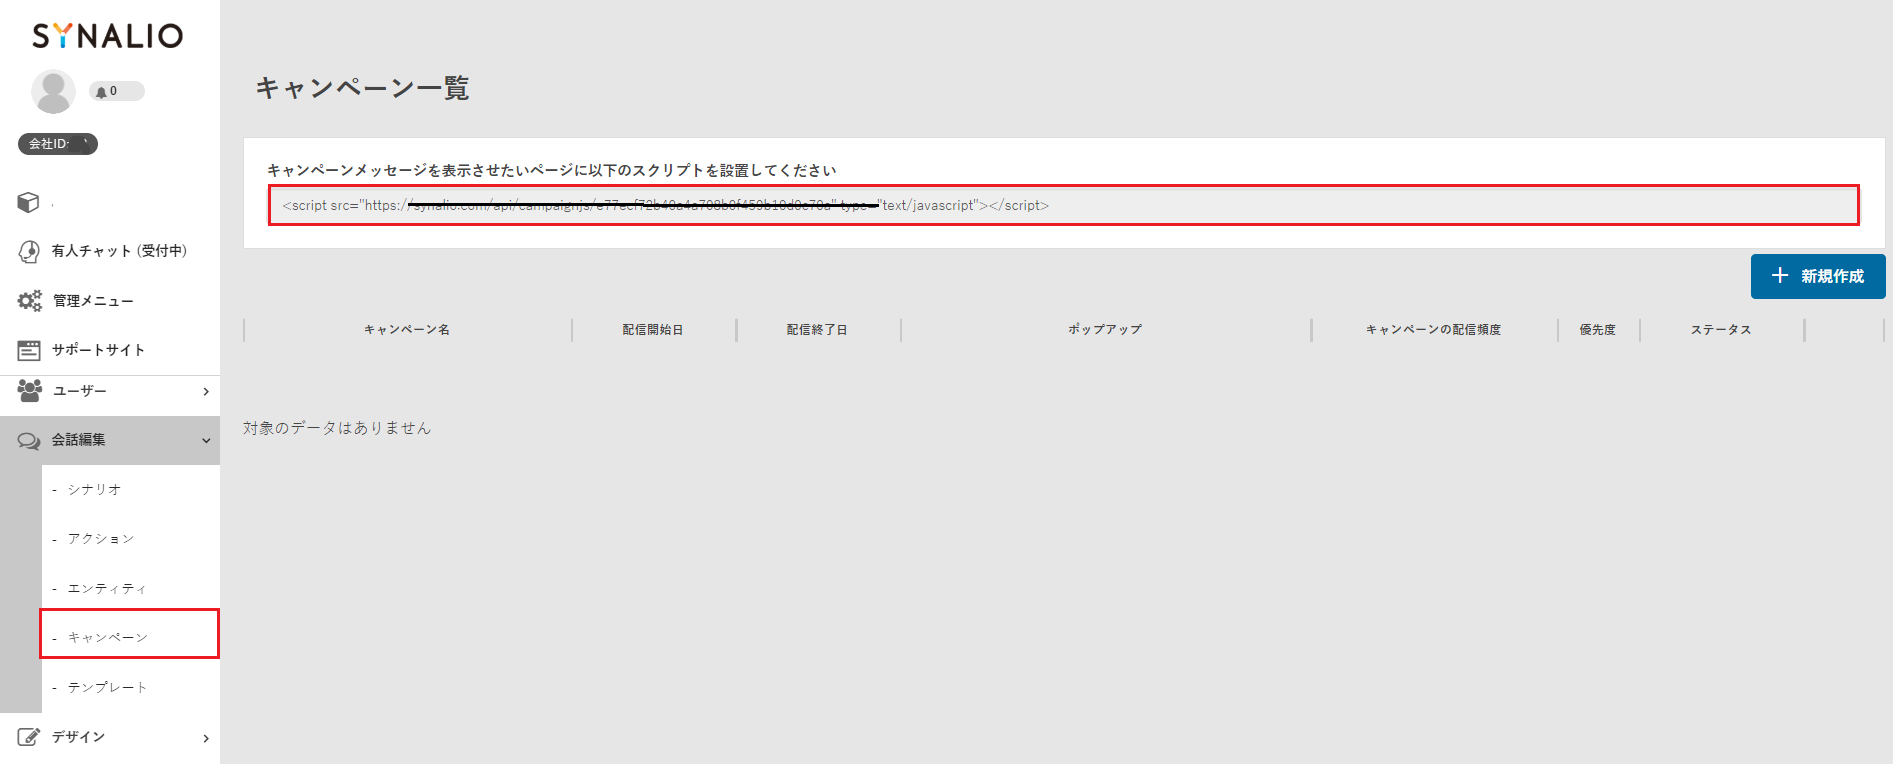Image resolution: width=1893 pixels, height=764 pixels.
Task: Click the 会社ID badge
Action: coord(58,144)
